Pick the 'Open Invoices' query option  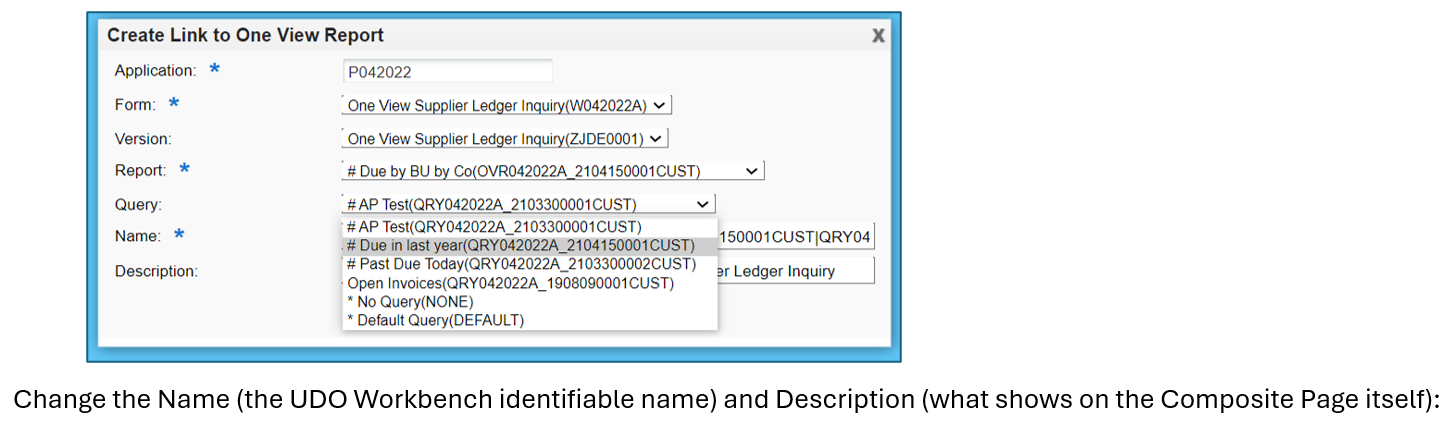pos(510,283)
